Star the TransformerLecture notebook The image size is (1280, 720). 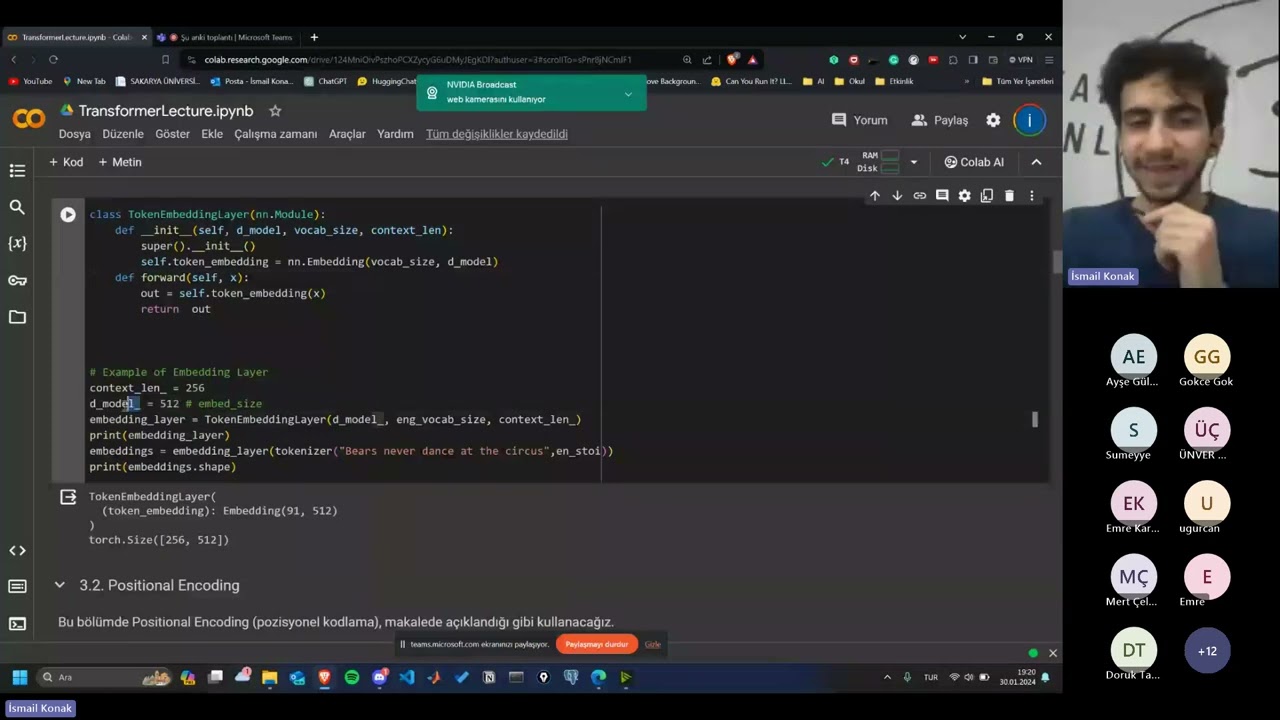275,111
